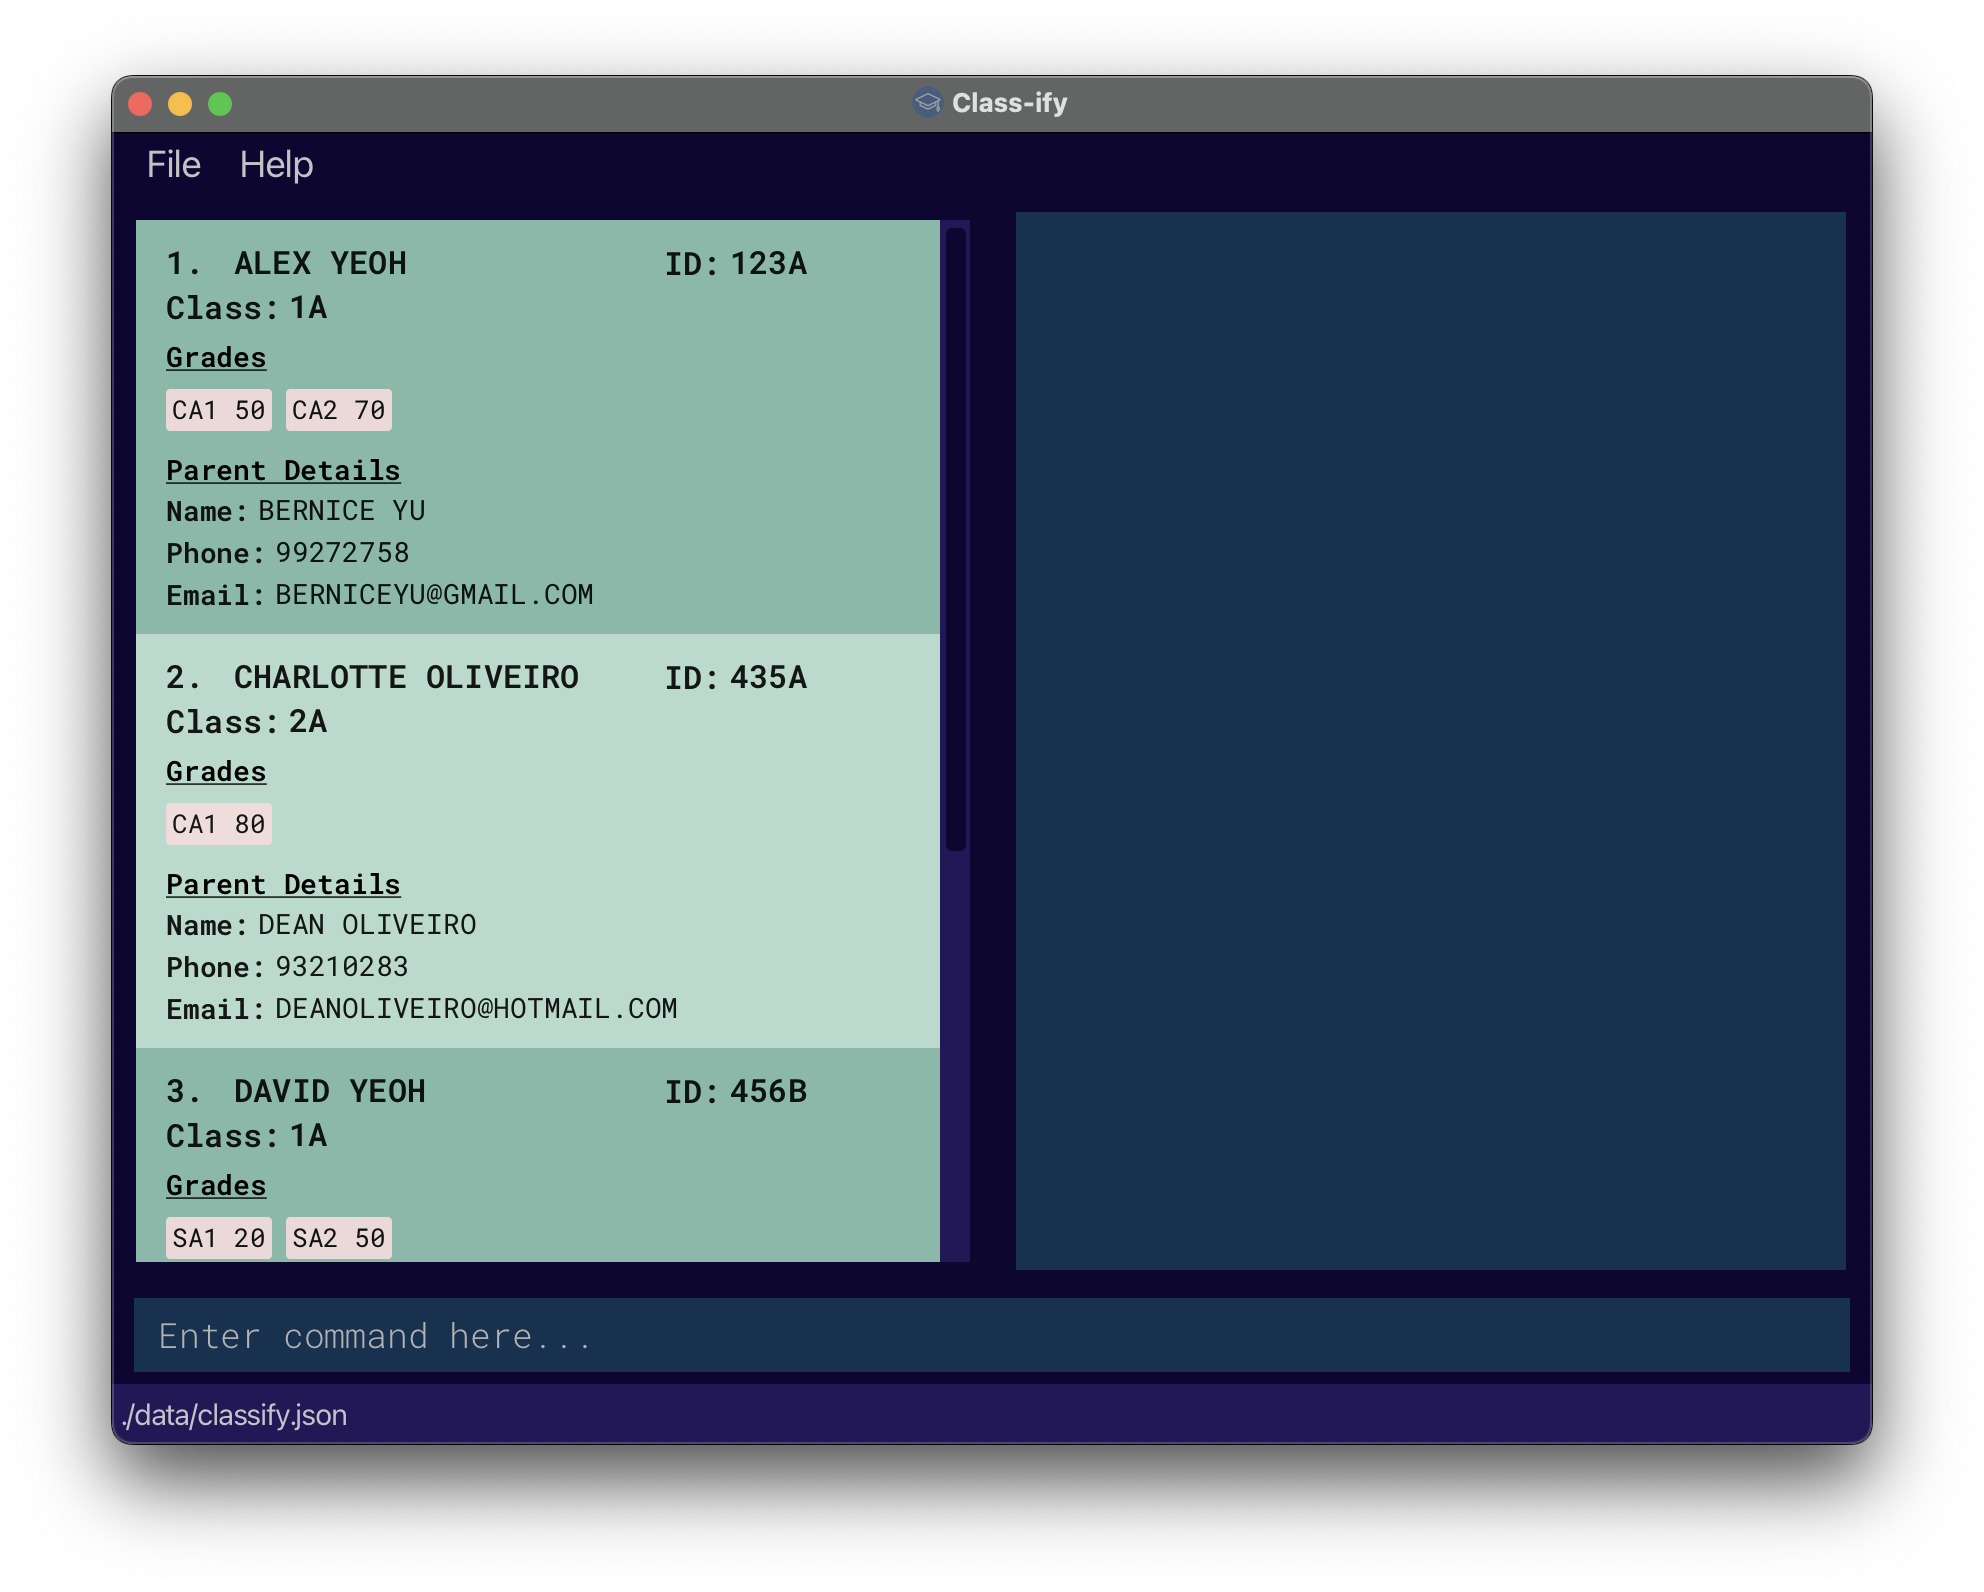Click the empty result display panel
The width and height of the screenshot is (1984, 1592).
pyautogui.click(x=1430, y=740)
